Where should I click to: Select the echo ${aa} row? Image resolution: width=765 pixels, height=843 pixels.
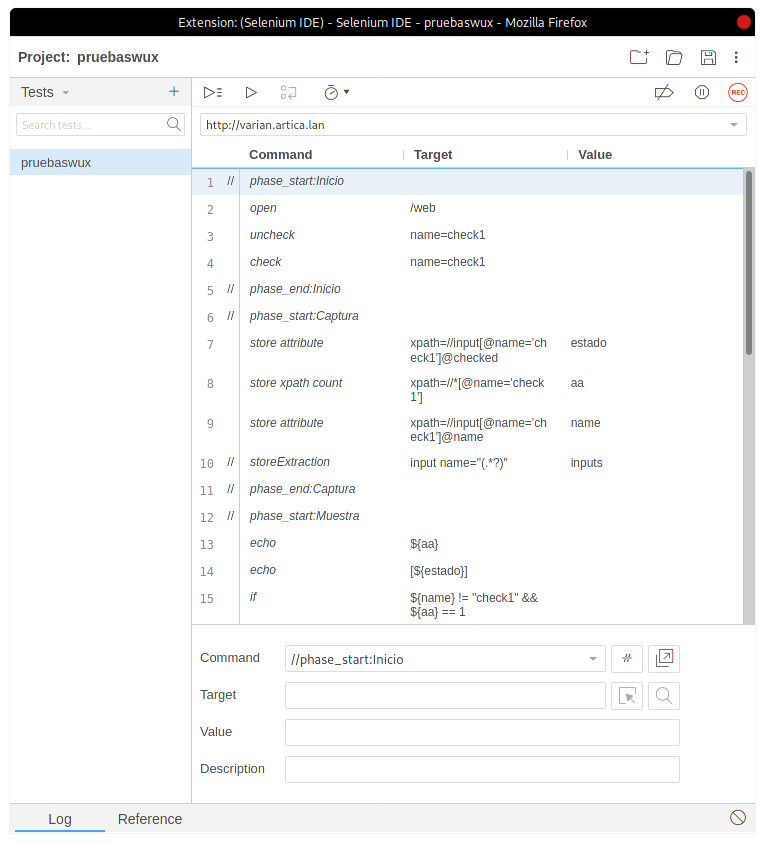(x=467, y=544)
